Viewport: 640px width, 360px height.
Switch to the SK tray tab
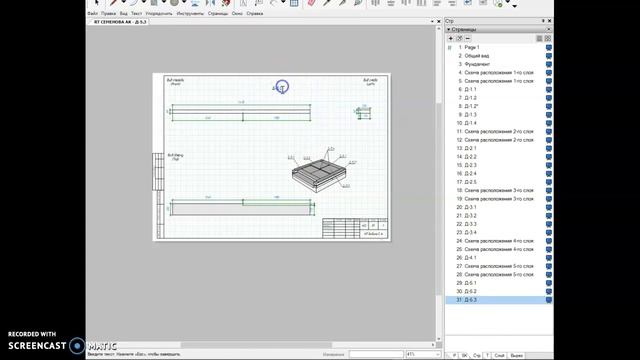[464, 356]
